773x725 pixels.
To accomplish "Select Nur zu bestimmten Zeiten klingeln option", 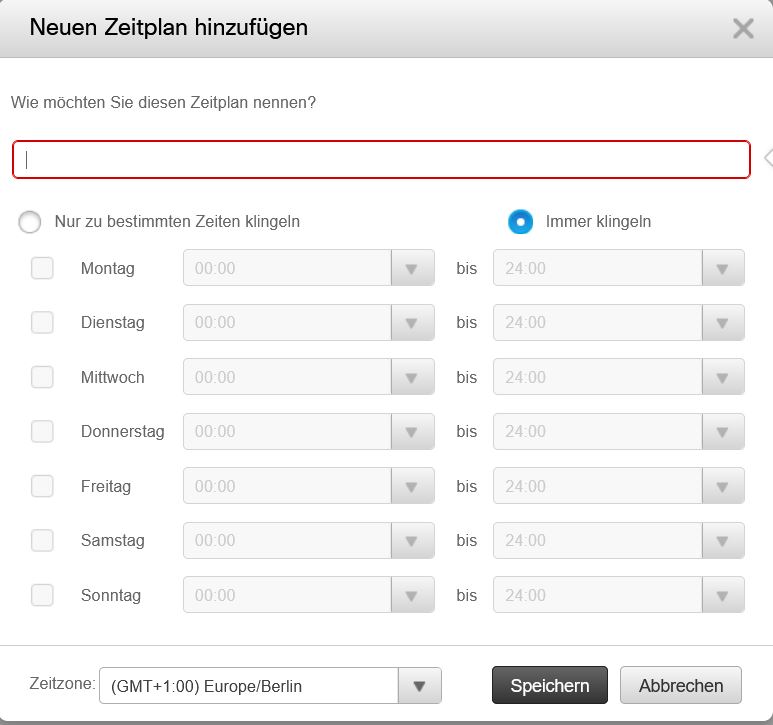I will click(30, 222).
